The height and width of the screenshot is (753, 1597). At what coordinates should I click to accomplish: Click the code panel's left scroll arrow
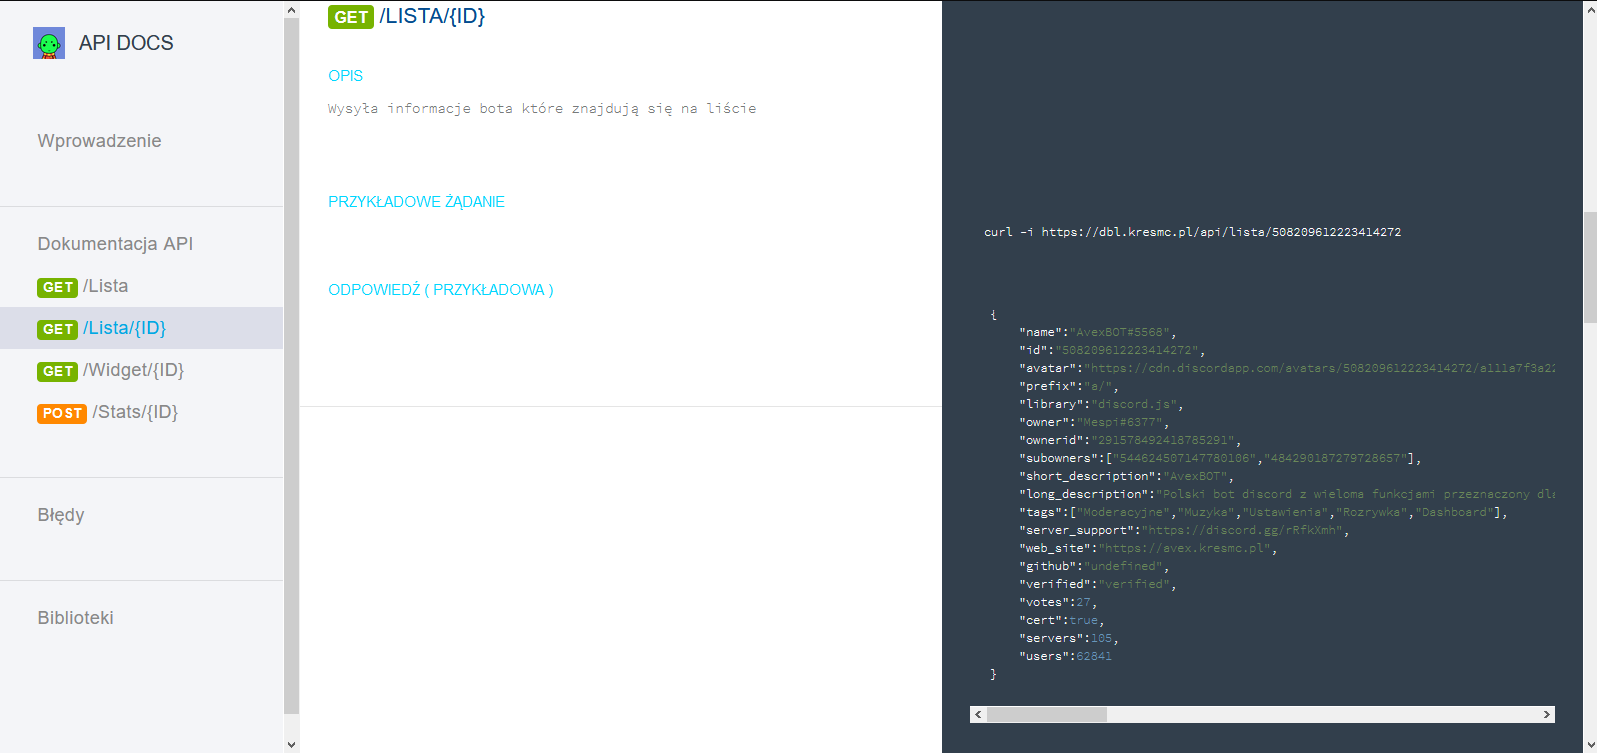tap(978, 714)
